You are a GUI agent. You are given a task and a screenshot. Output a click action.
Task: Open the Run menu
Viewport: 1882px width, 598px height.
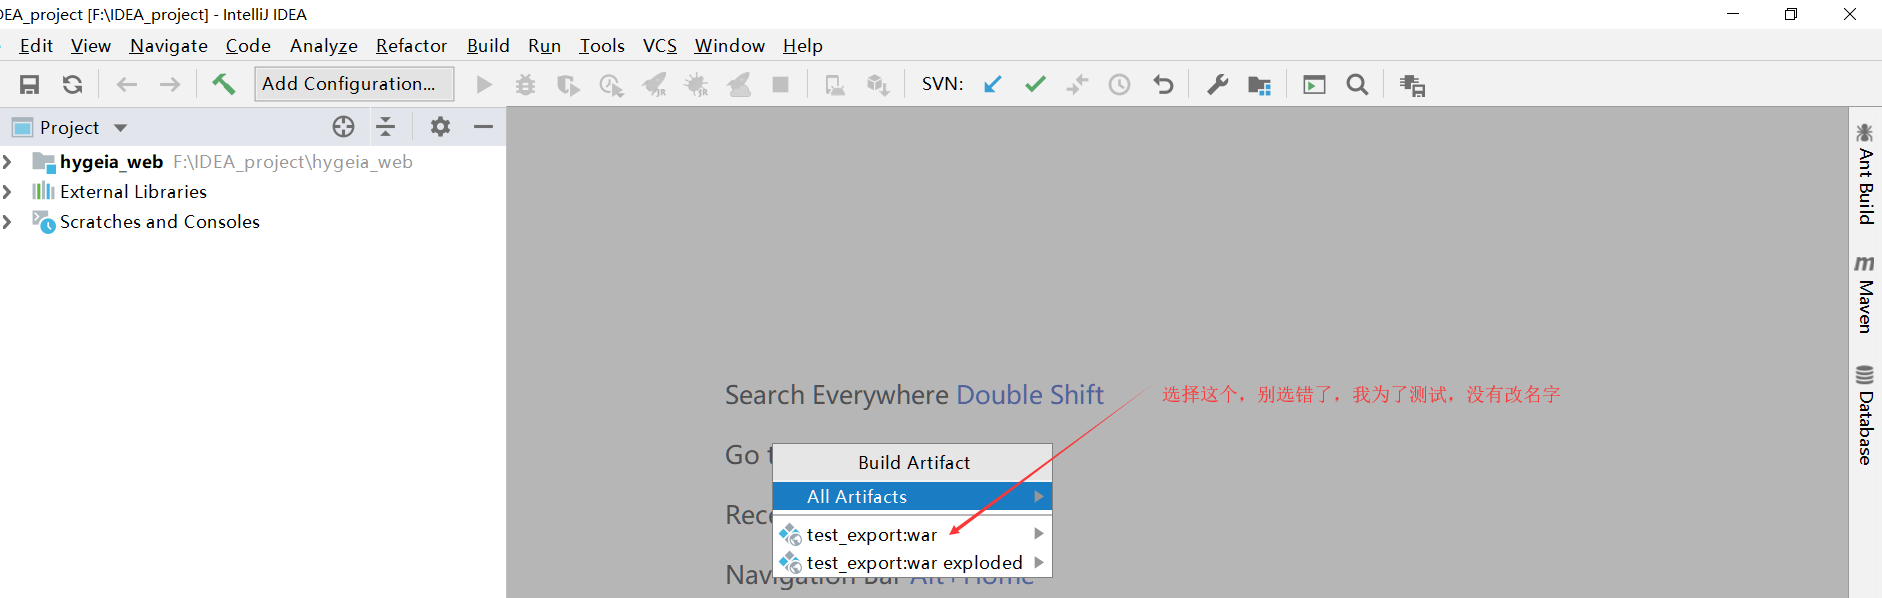(545, 46)
